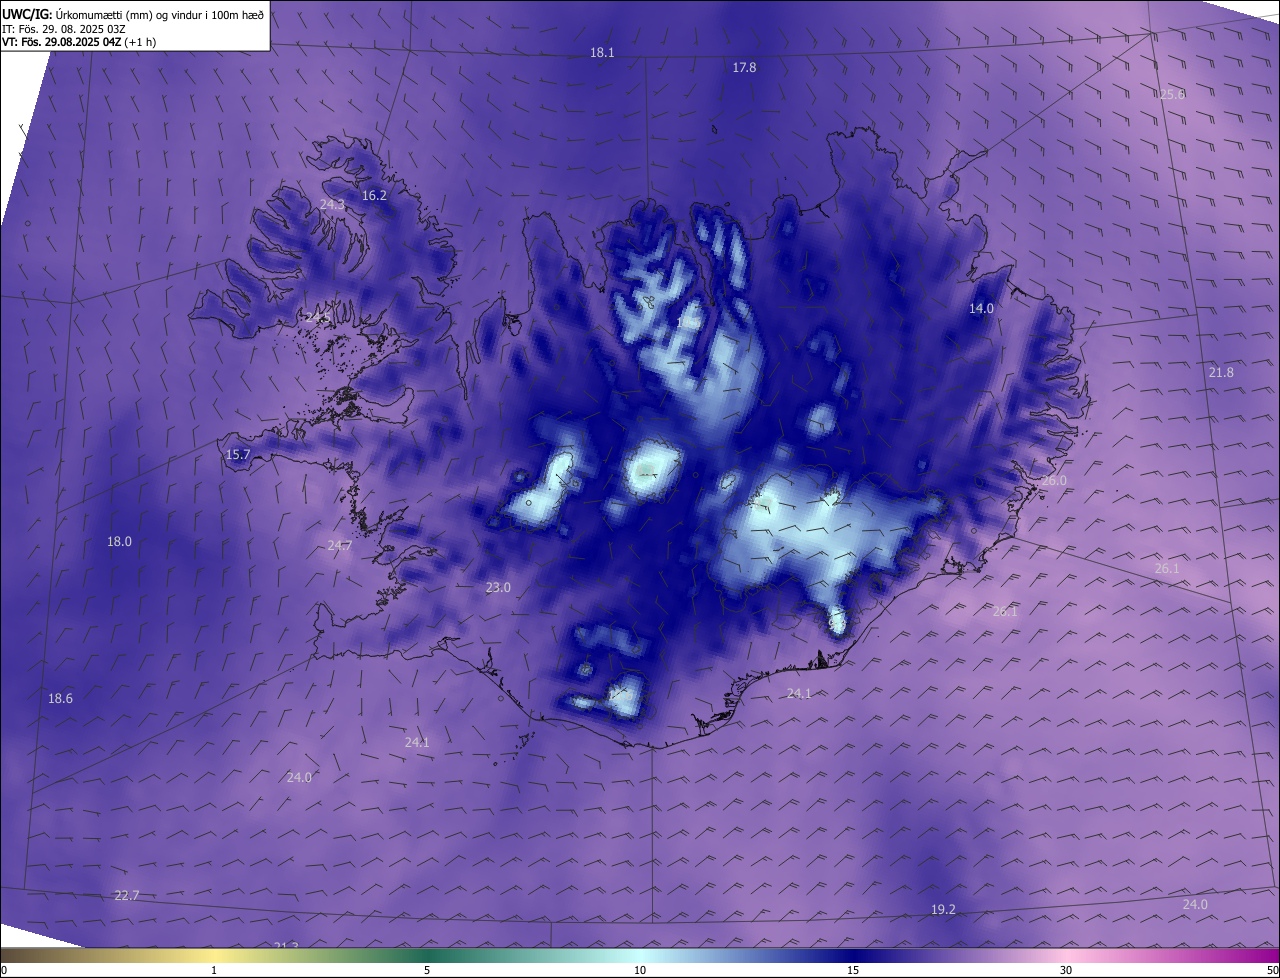Click the 18.6 value label

(x=60, y=699)
